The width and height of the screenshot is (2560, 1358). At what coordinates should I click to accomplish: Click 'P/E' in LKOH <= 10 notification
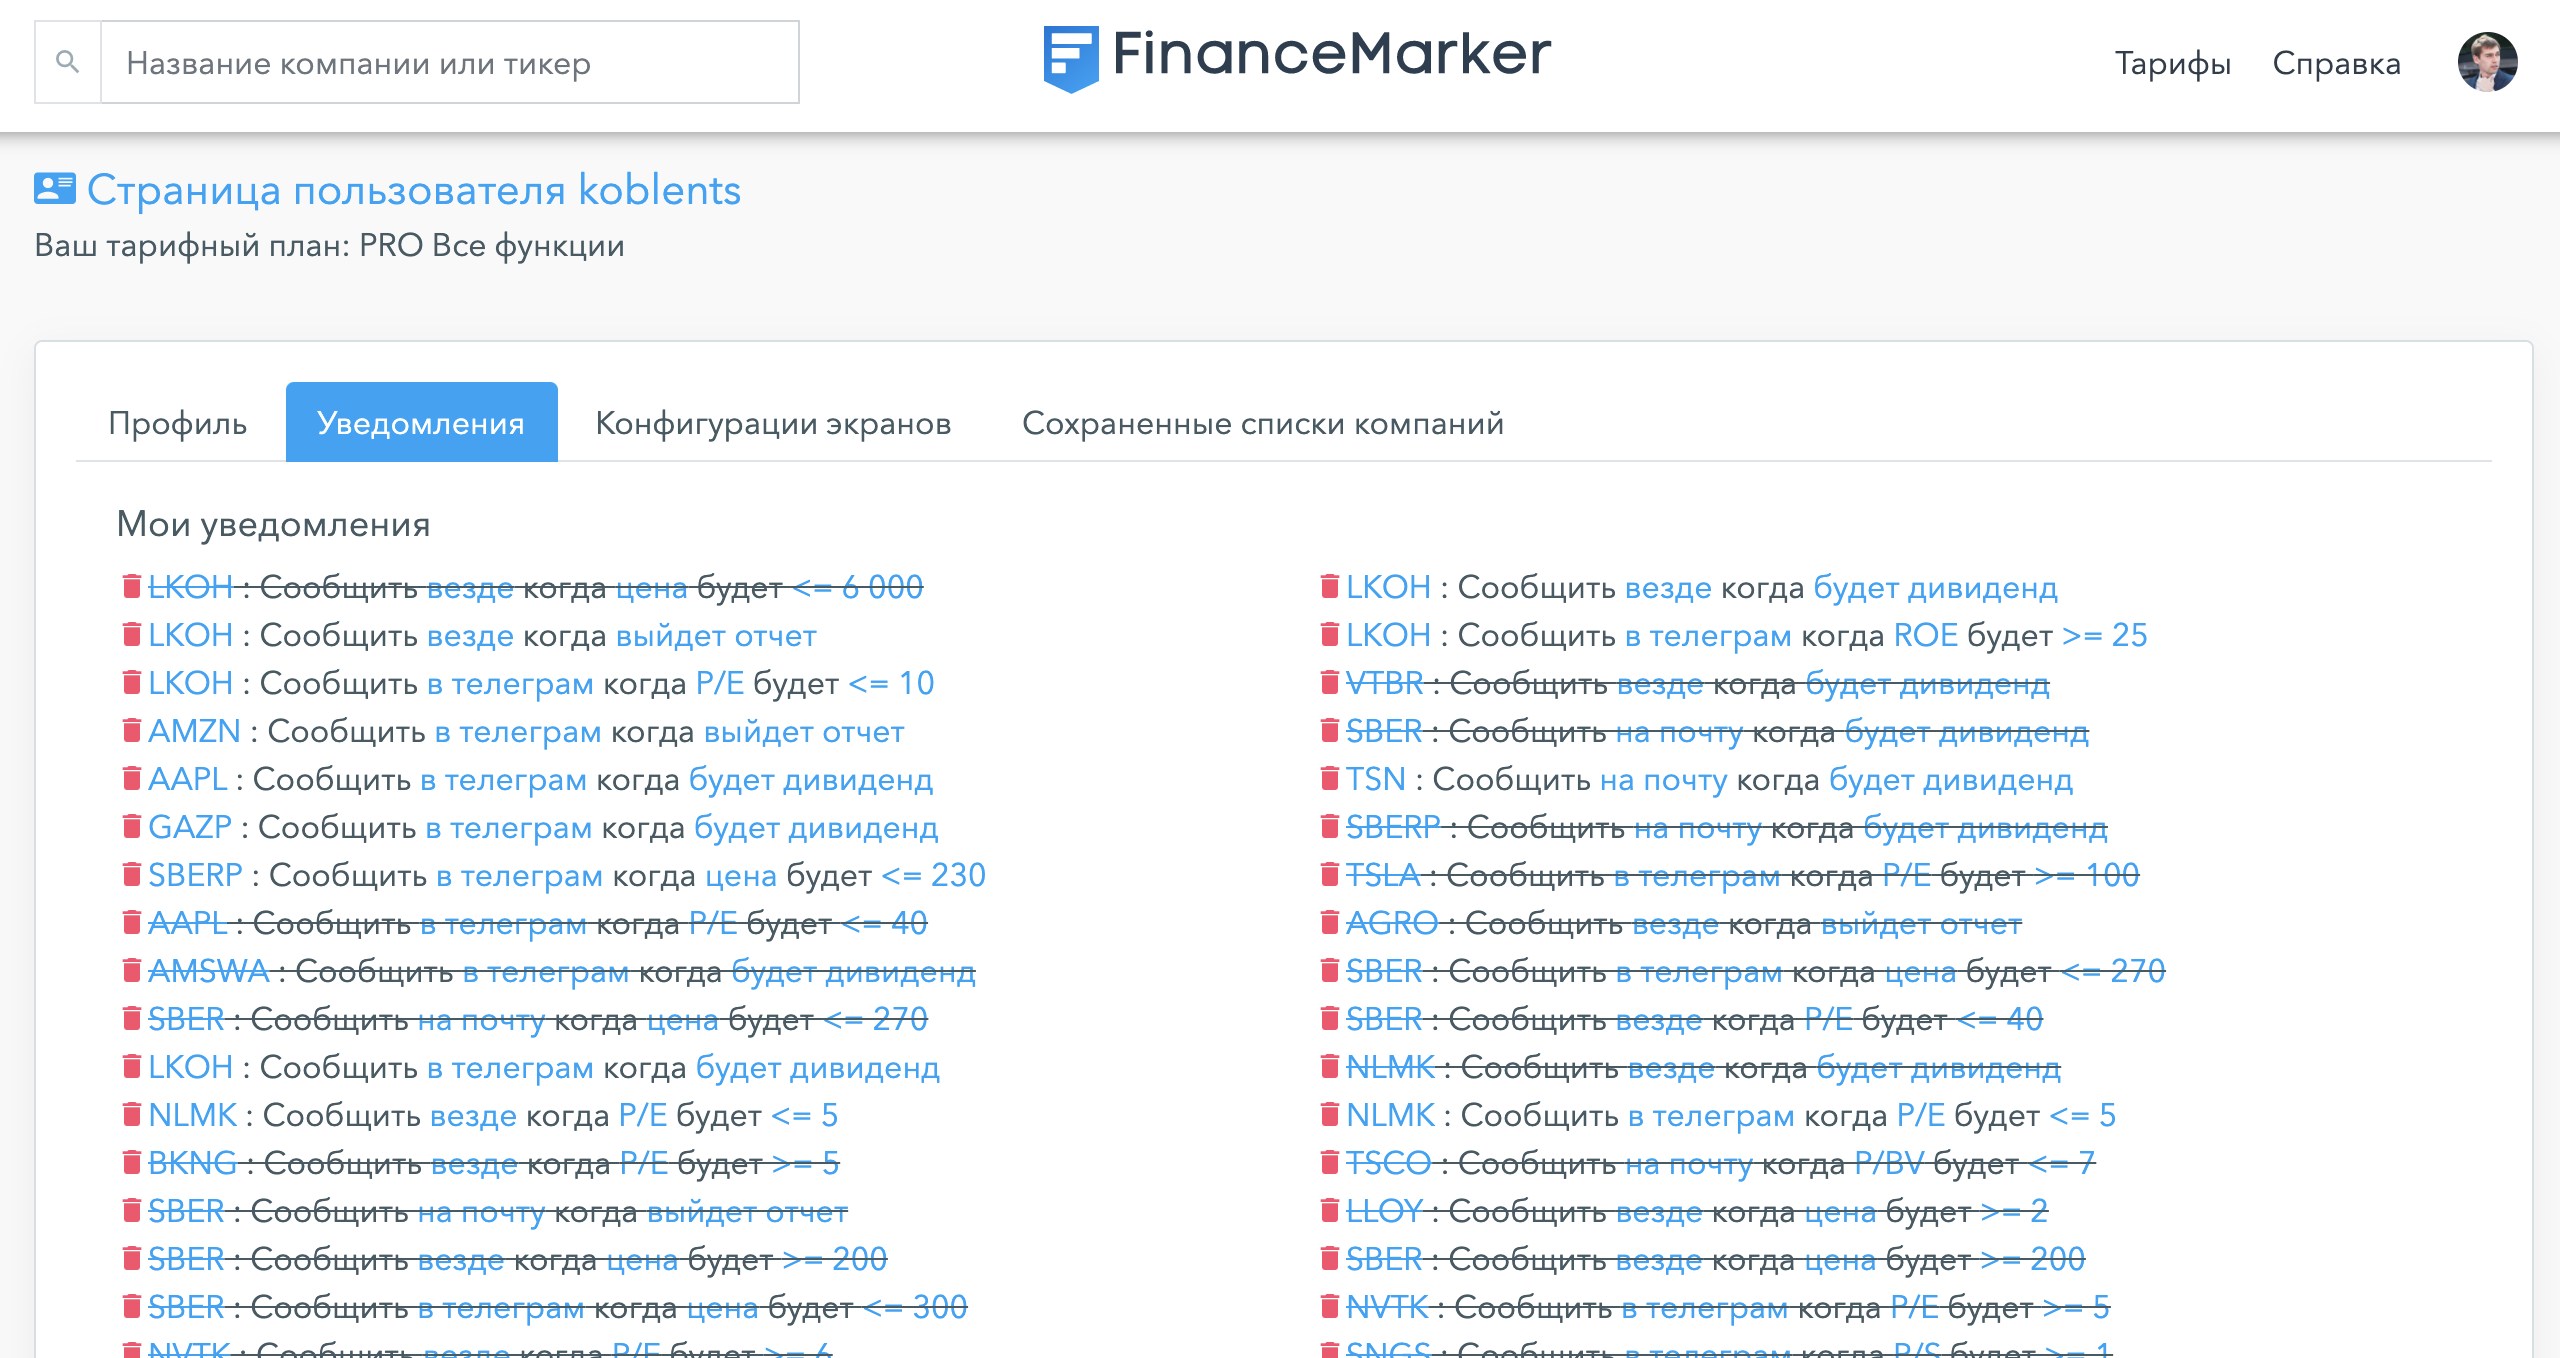tap(720, 683)
